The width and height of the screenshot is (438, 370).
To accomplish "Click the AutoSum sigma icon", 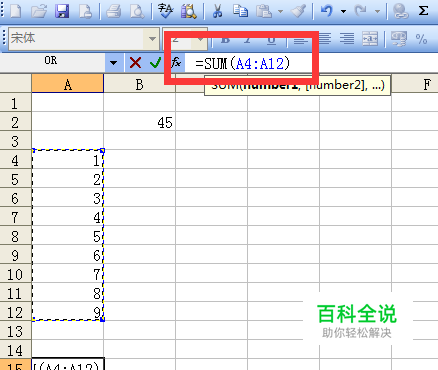I will pyautogui.click(x=423, y=11).
